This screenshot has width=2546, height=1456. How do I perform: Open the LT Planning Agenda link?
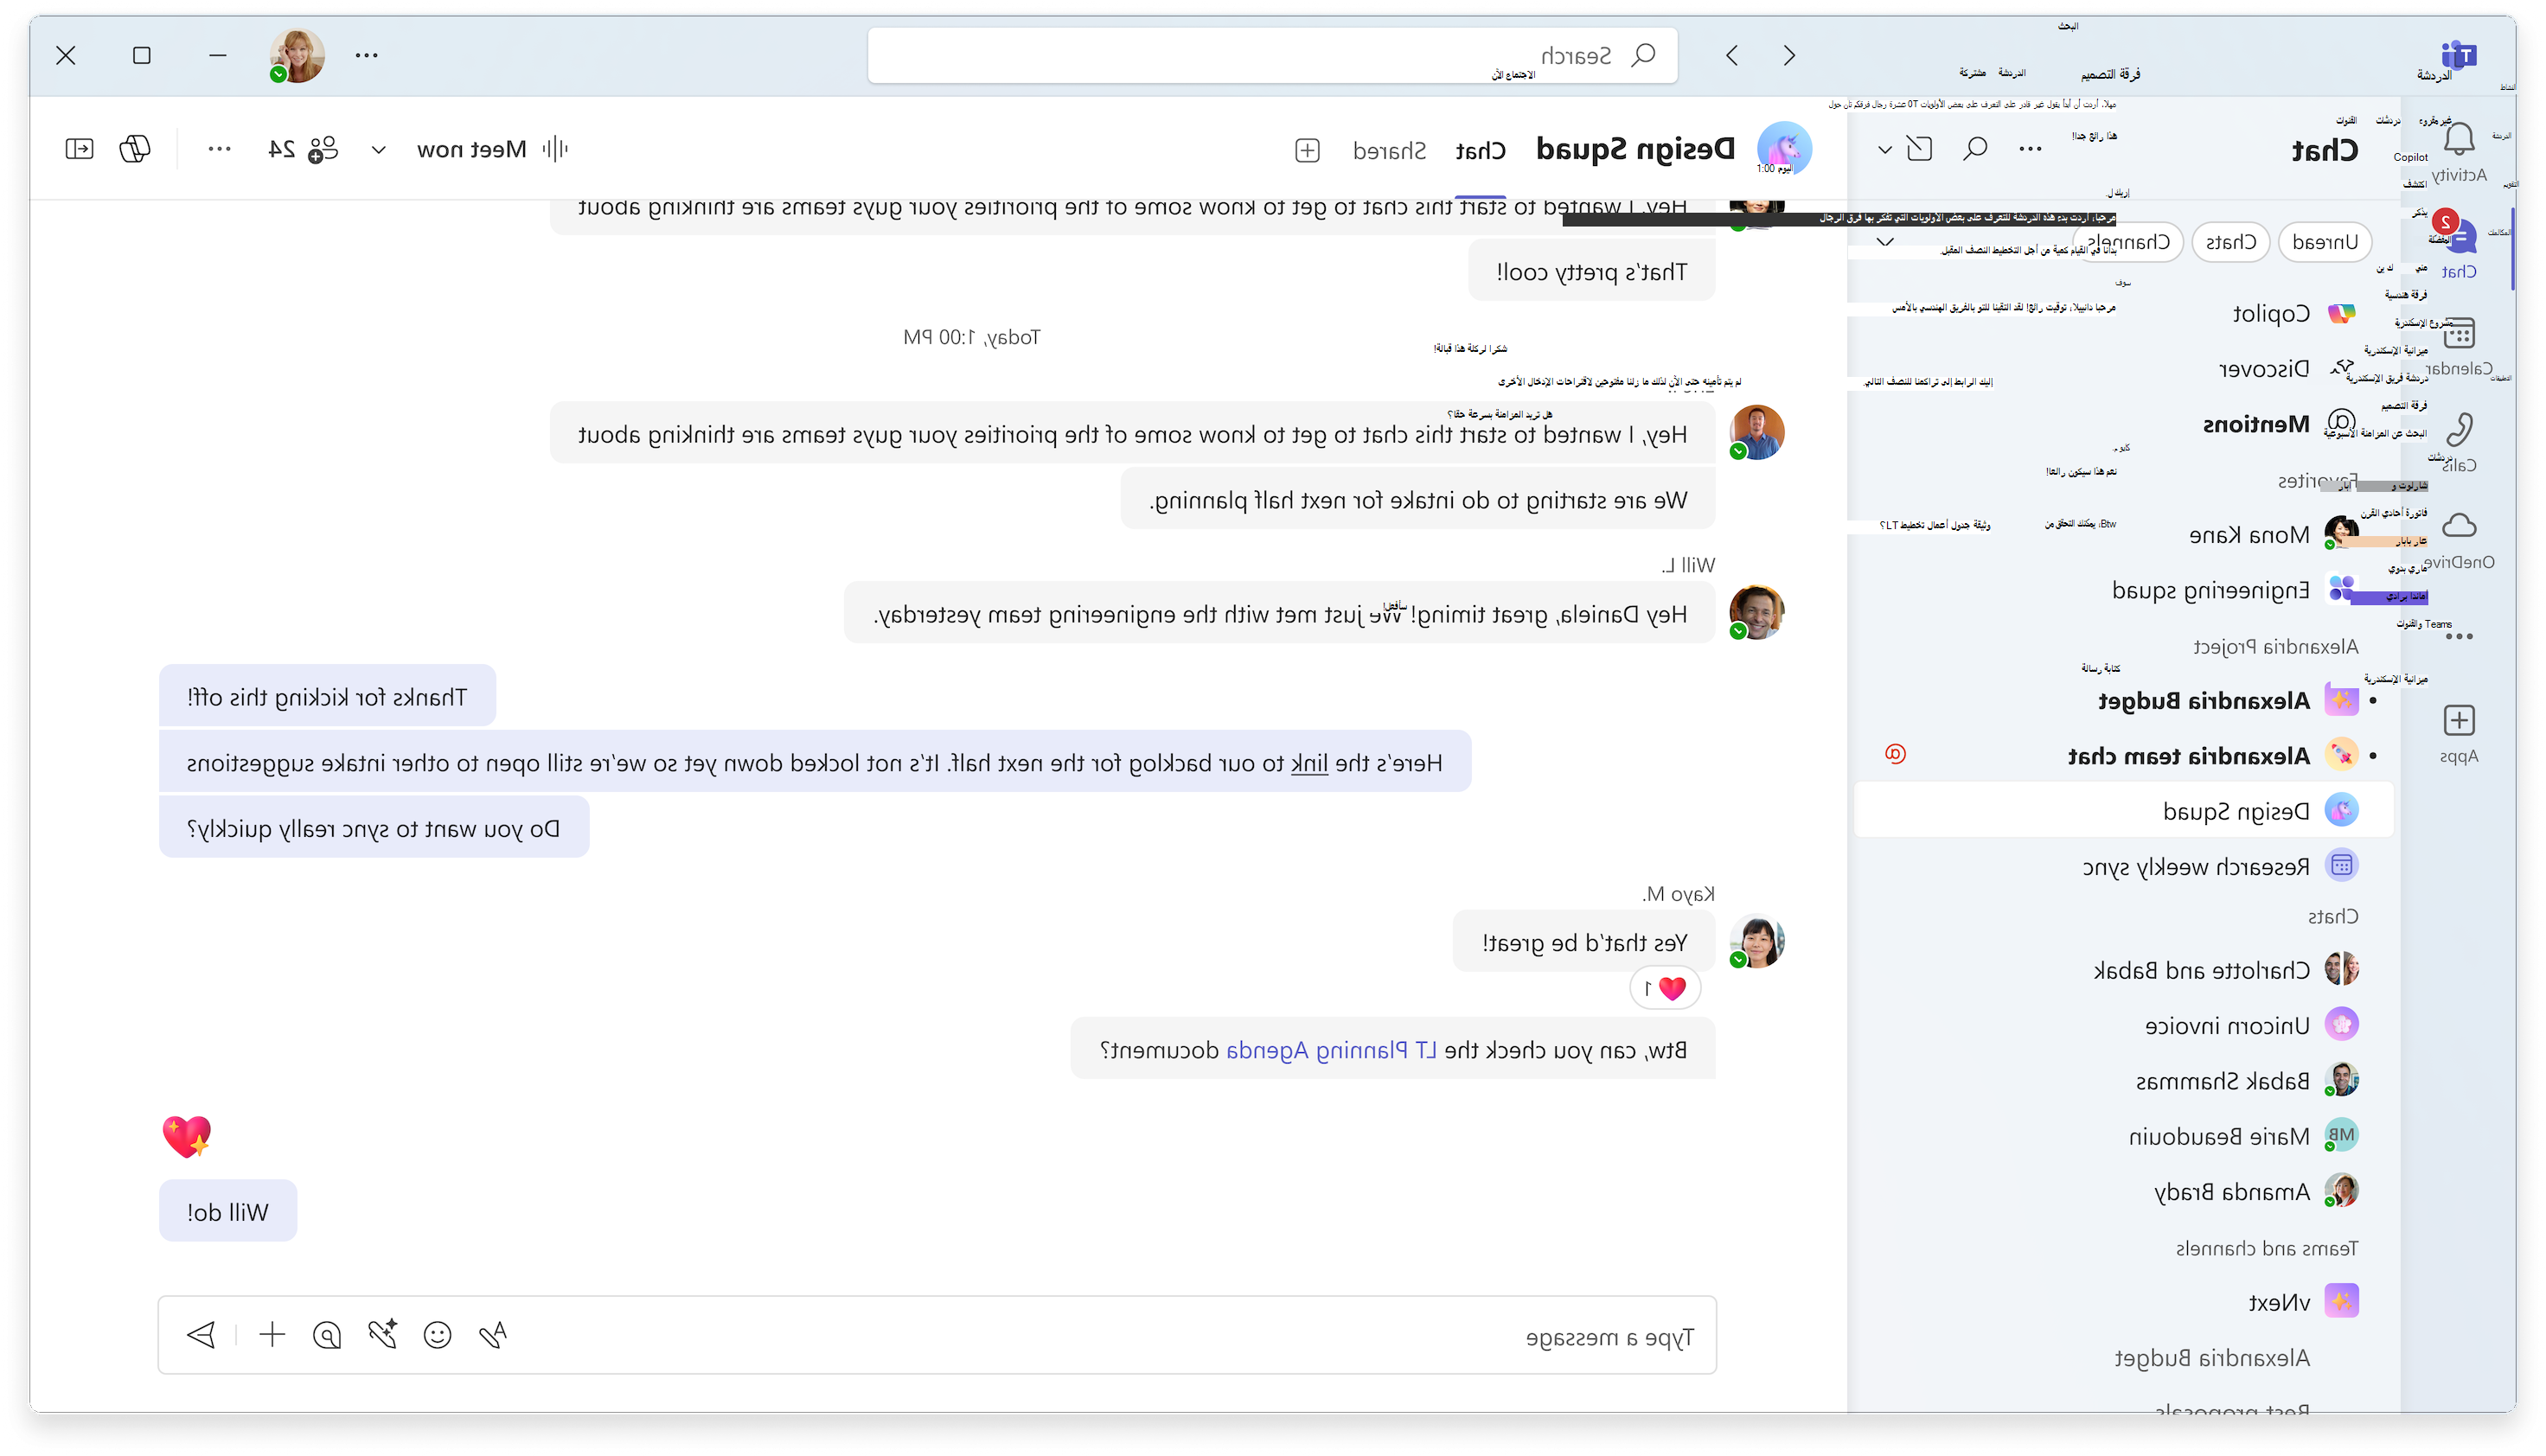click(1331, 1050)
